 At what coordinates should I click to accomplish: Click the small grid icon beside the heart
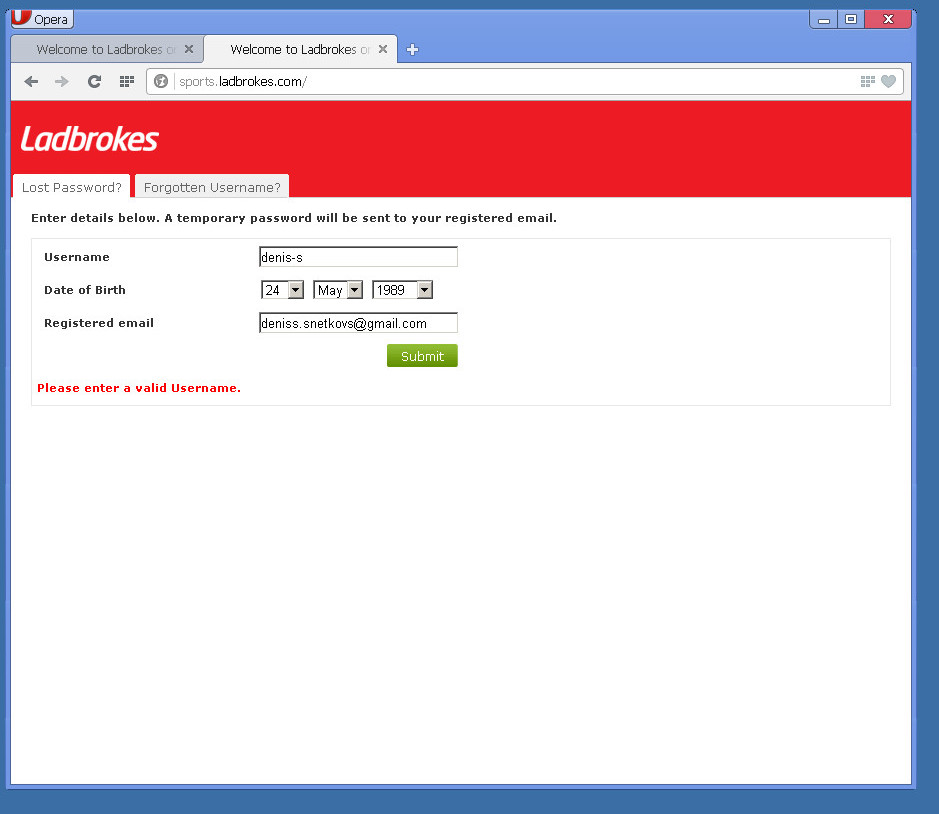[x=867, y=81]
